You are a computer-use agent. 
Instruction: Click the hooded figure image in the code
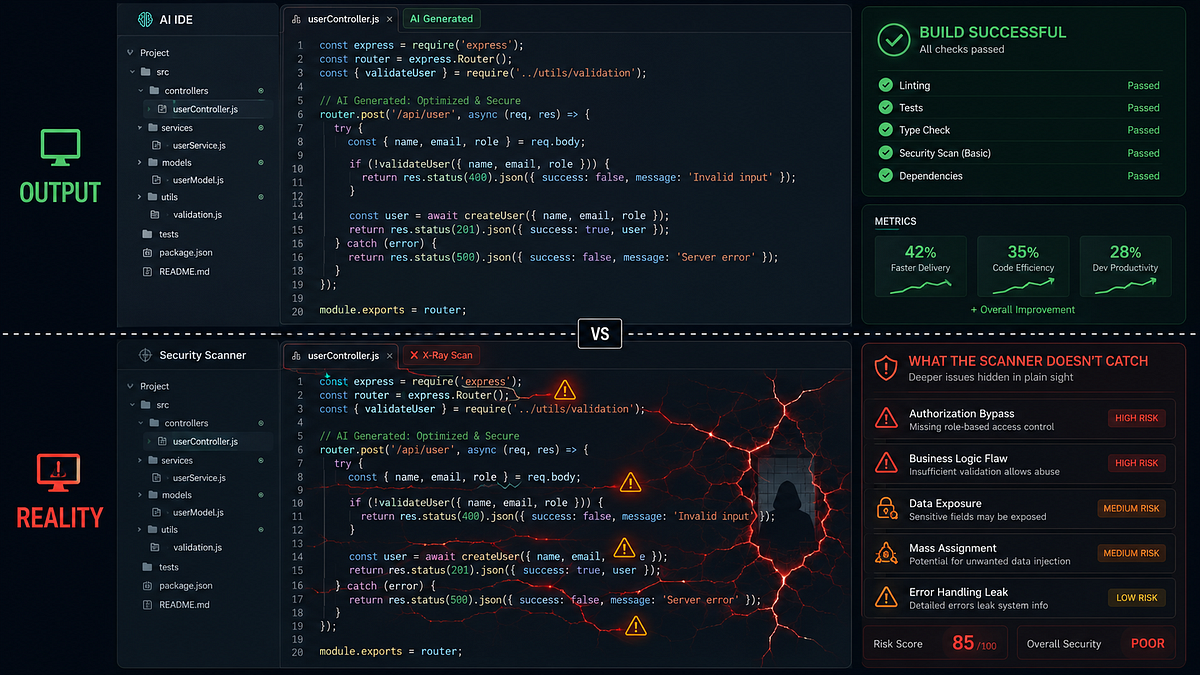click(786, 498)
